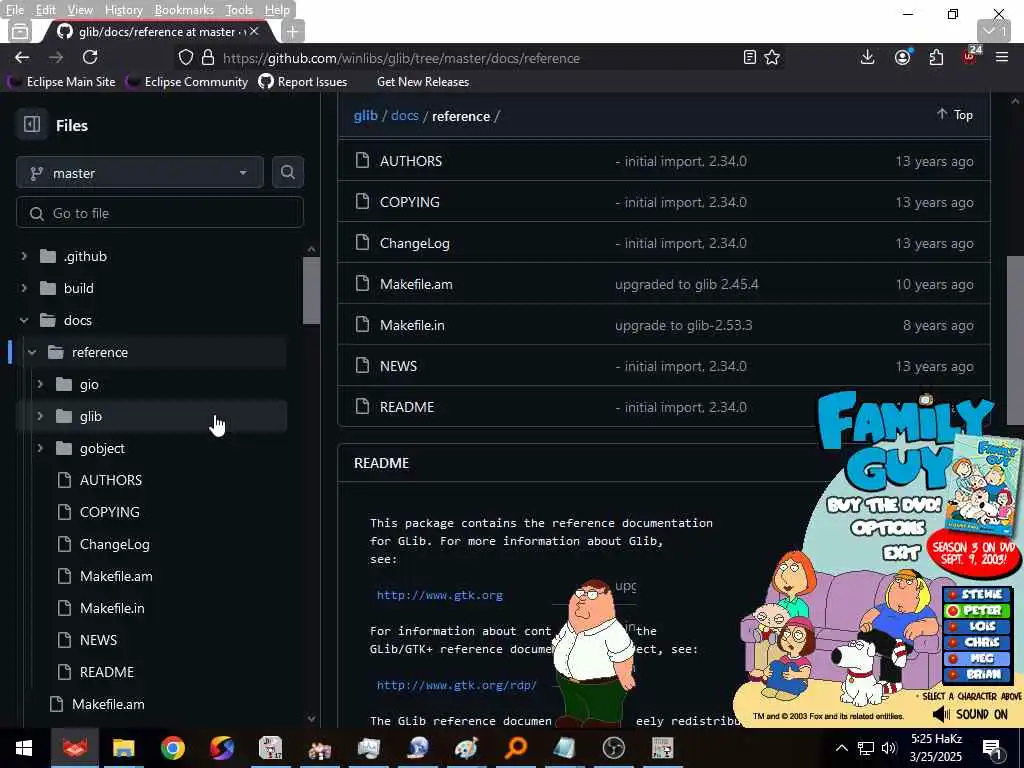Collapse the reference folder chevron

(x=32, y=352)
